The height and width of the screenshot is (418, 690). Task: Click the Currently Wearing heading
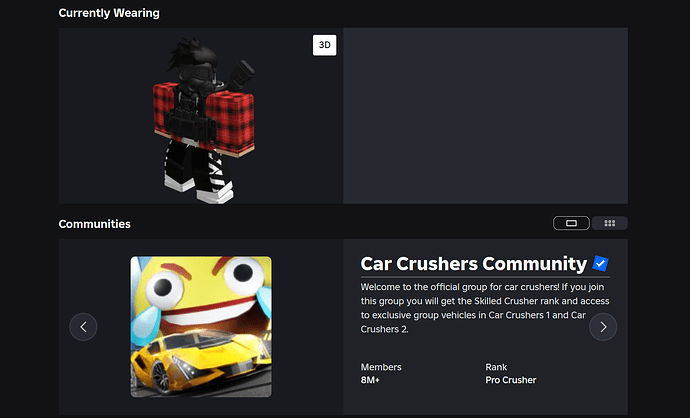[x=109, y=13]
